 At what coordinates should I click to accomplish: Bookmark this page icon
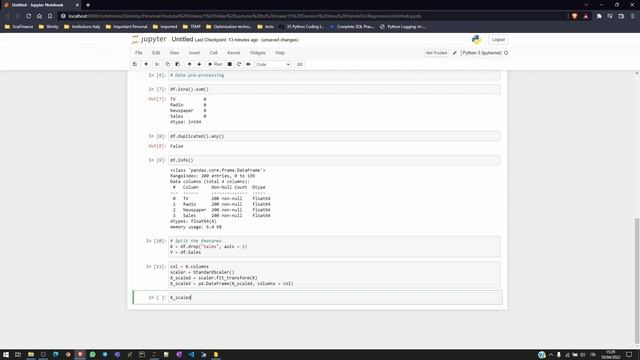point(50,16)
